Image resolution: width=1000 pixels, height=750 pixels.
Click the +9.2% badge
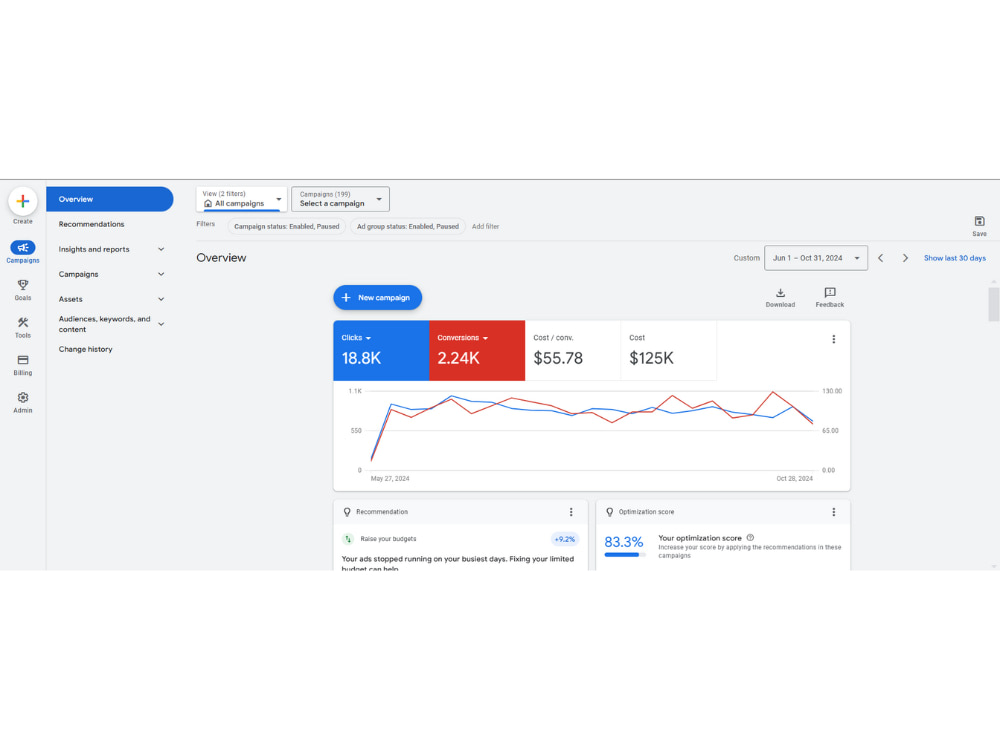pyautogui.click(x=564, y=540)
